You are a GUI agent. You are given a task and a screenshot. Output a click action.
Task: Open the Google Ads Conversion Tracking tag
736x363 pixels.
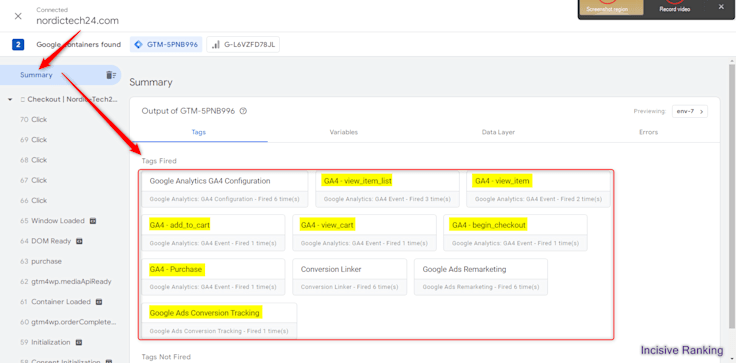(219, 321)
